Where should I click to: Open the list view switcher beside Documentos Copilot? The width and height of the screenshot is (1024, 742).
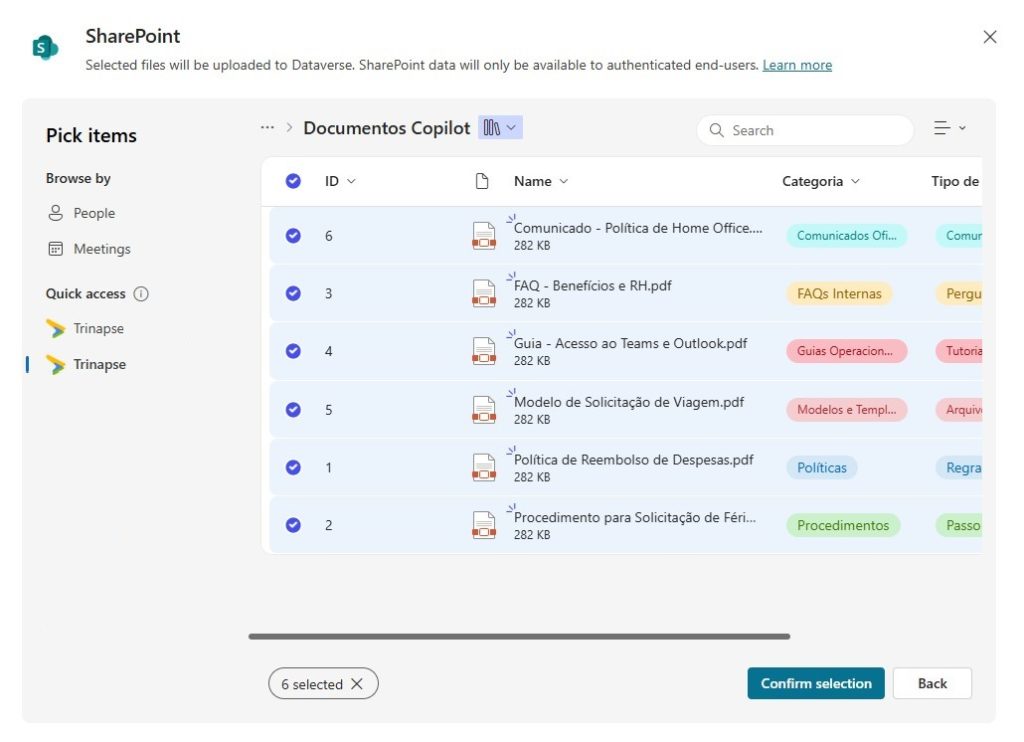[x=499, y=127]
